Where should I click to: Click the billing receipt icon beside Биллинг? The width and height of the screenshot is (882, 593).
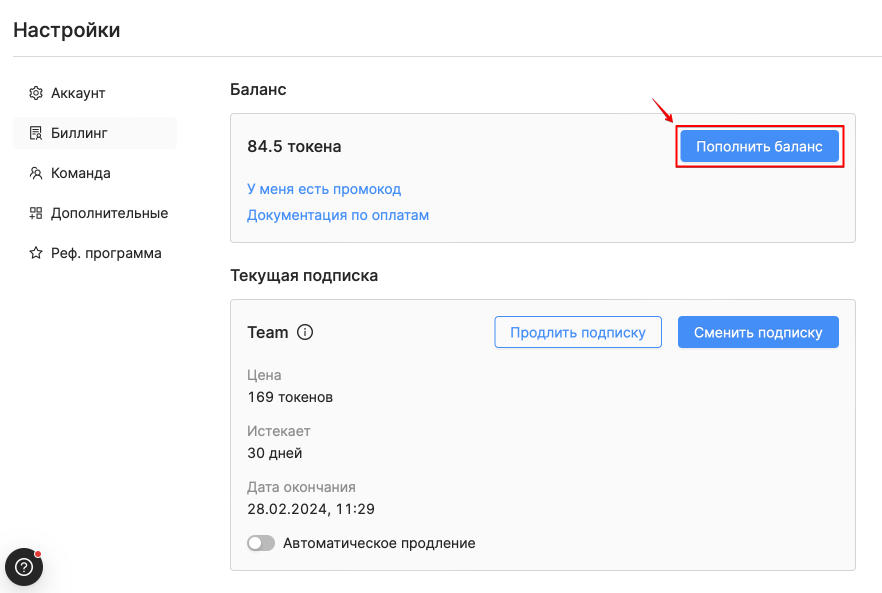[36, 133]
